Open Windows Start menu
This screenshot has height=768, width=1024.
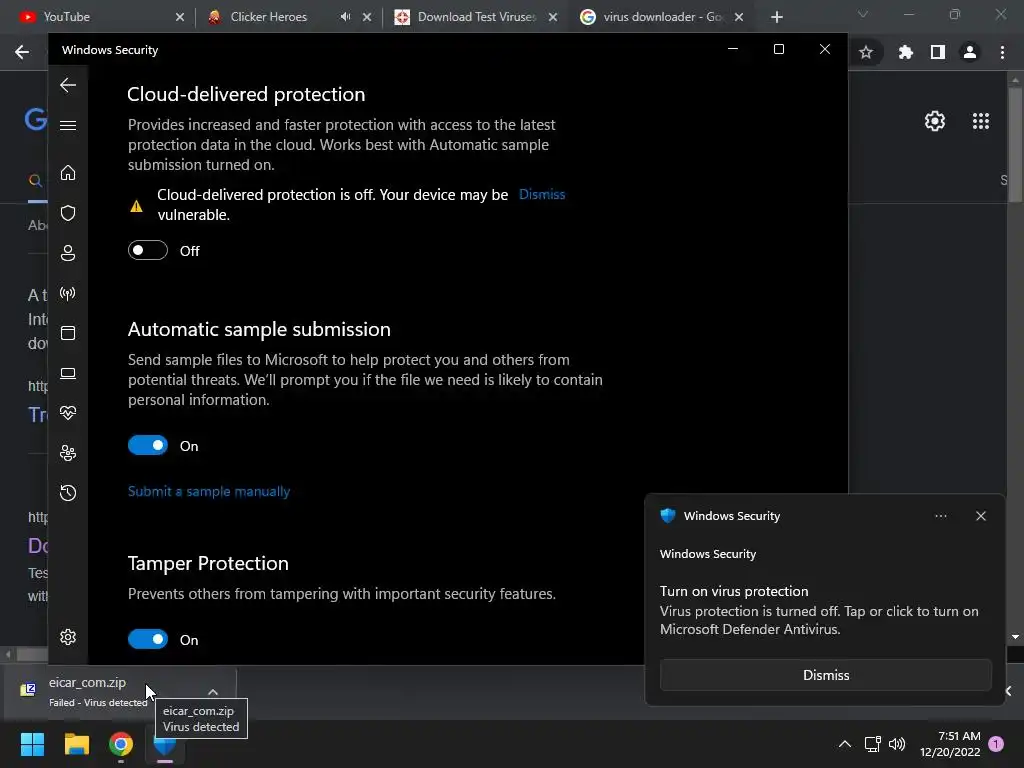pos(32,744)
